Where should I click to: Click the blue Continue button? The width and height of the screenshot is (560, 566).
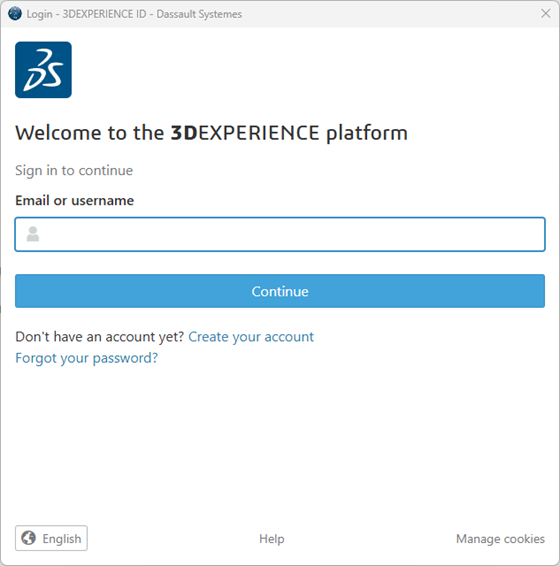[280, 291]
